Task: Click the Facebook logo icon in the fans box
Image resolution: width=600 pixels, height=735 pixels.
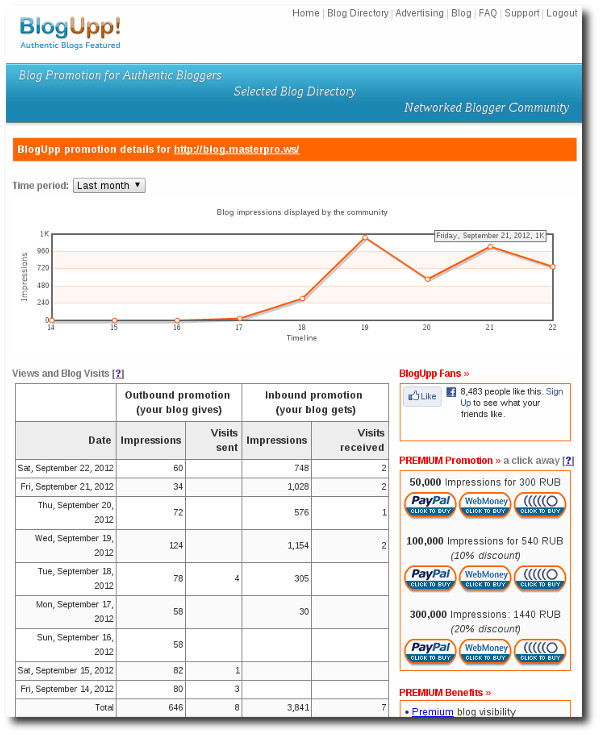Action: (451, 392)
